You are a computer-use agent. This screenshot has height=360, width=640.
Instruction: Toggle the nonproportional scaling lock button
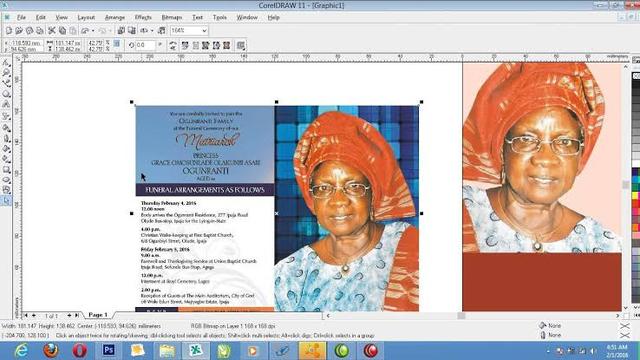[x=117, y=43]
